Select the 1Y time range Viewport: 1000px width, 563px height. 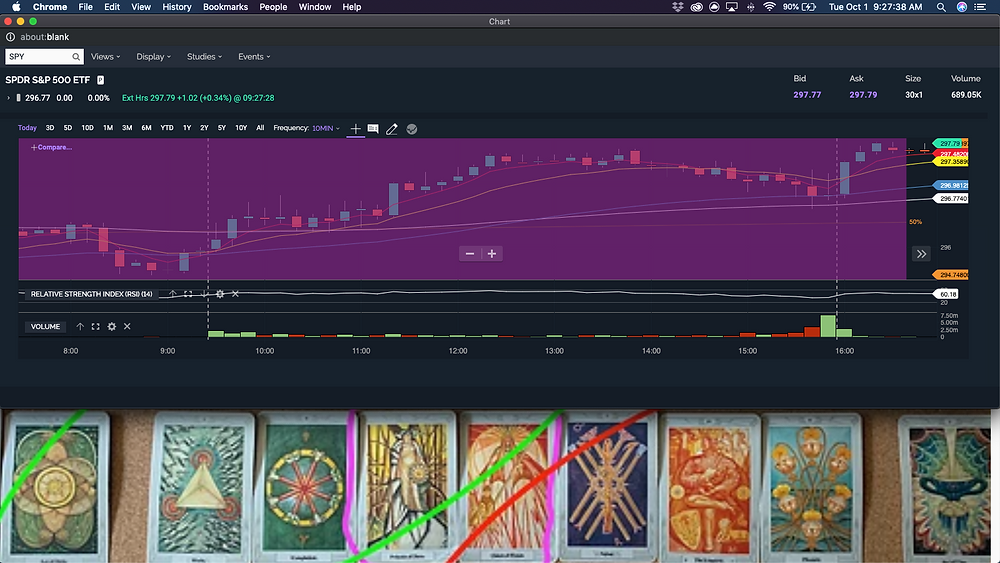tap(187, 128)
